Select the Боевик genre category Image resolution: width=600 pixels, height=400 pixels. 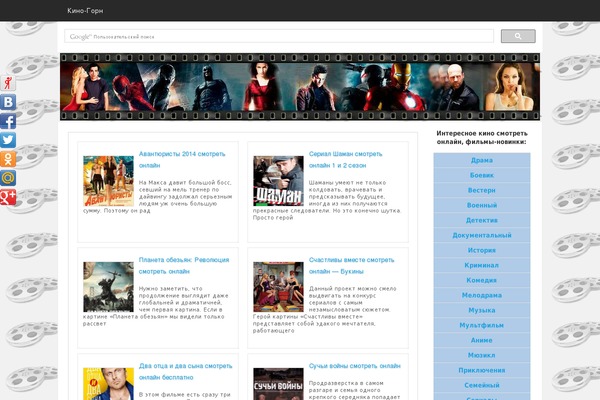pos(482,175)
